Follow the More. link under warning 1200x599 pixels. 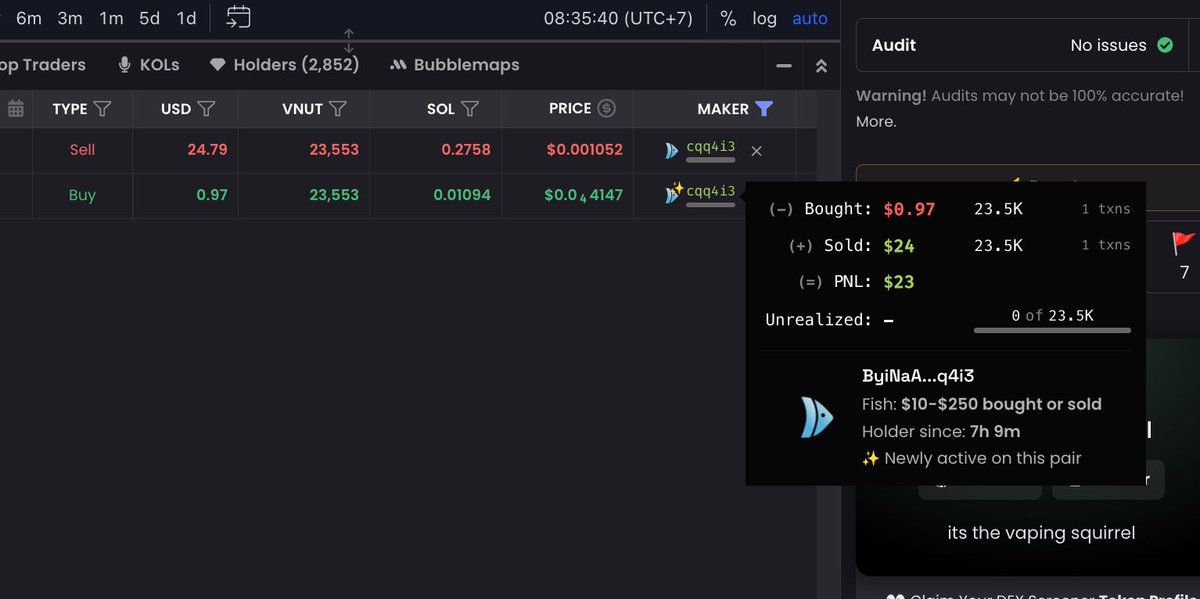coord(876,121)
